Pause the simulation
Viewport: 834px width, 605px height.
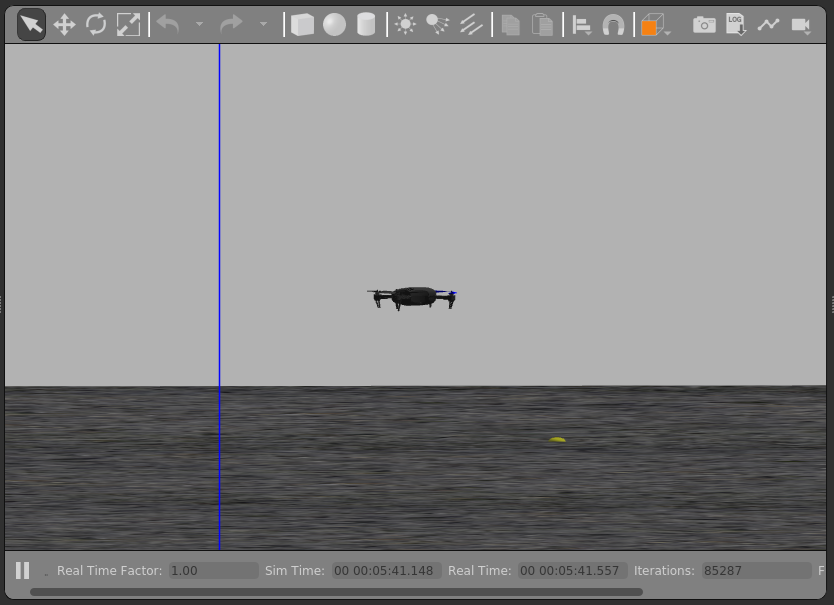pyautogui.click(x=22, y=571)
